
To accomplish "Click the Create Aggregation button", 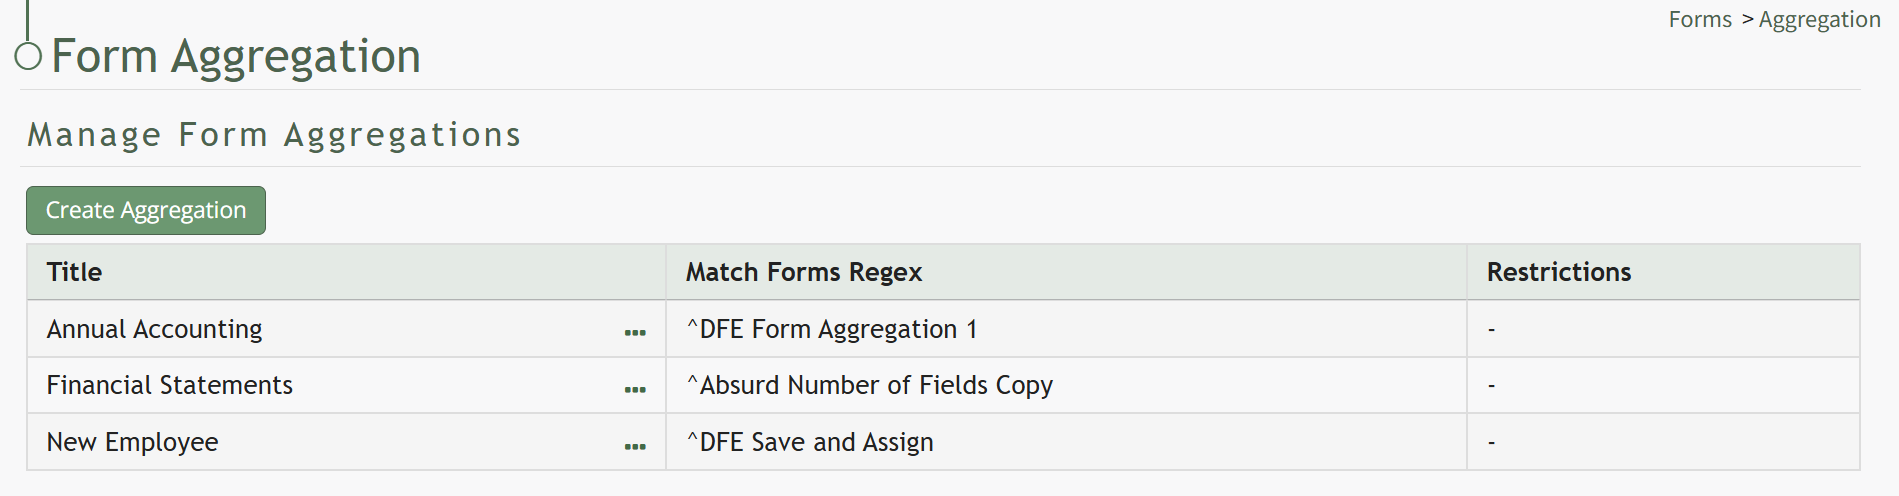I will coord(146,211).
